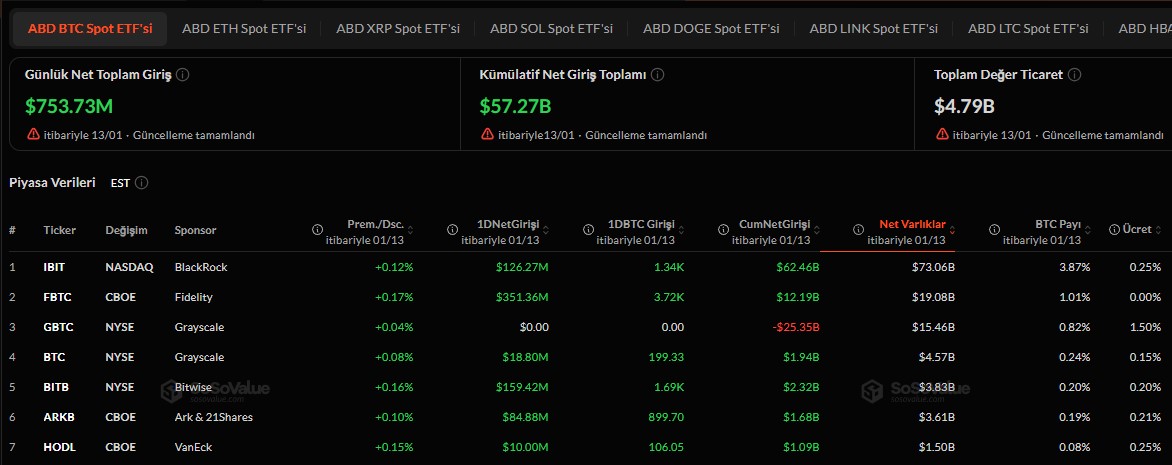The width and height of the screenshot is (1172, 465).
Task: Open the FBTC ticker link
Action: tap(55, 297)
